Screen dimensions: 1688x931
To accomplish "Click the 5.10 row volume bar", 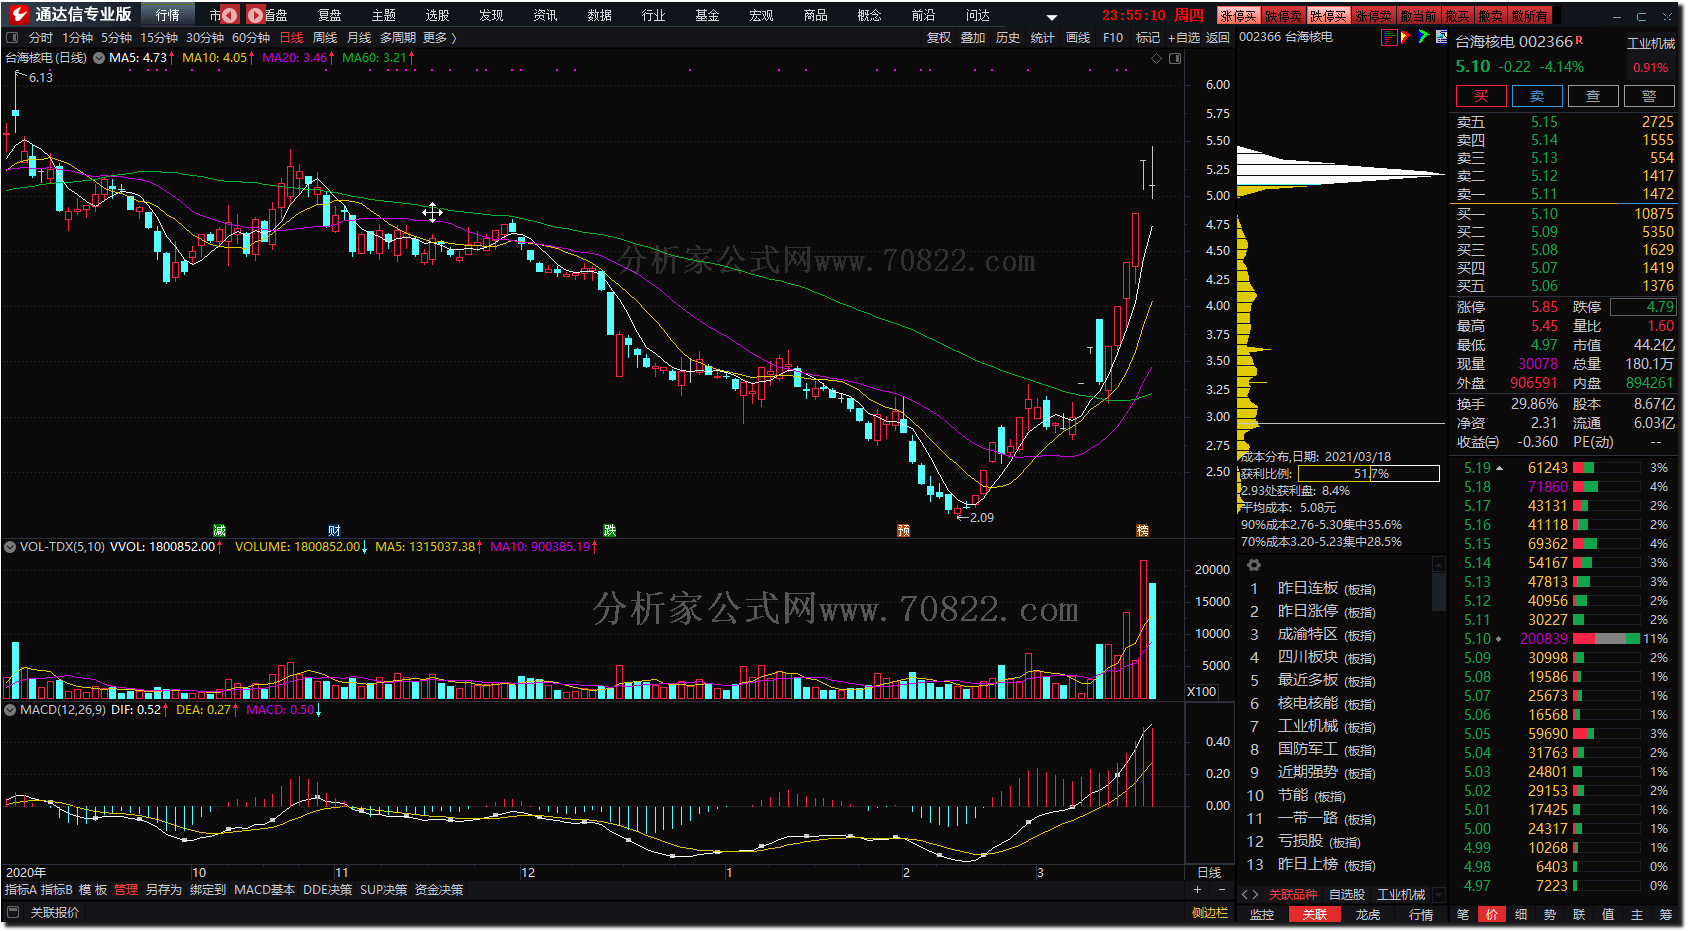I will pyautogui.click(x=1607, y=639).
